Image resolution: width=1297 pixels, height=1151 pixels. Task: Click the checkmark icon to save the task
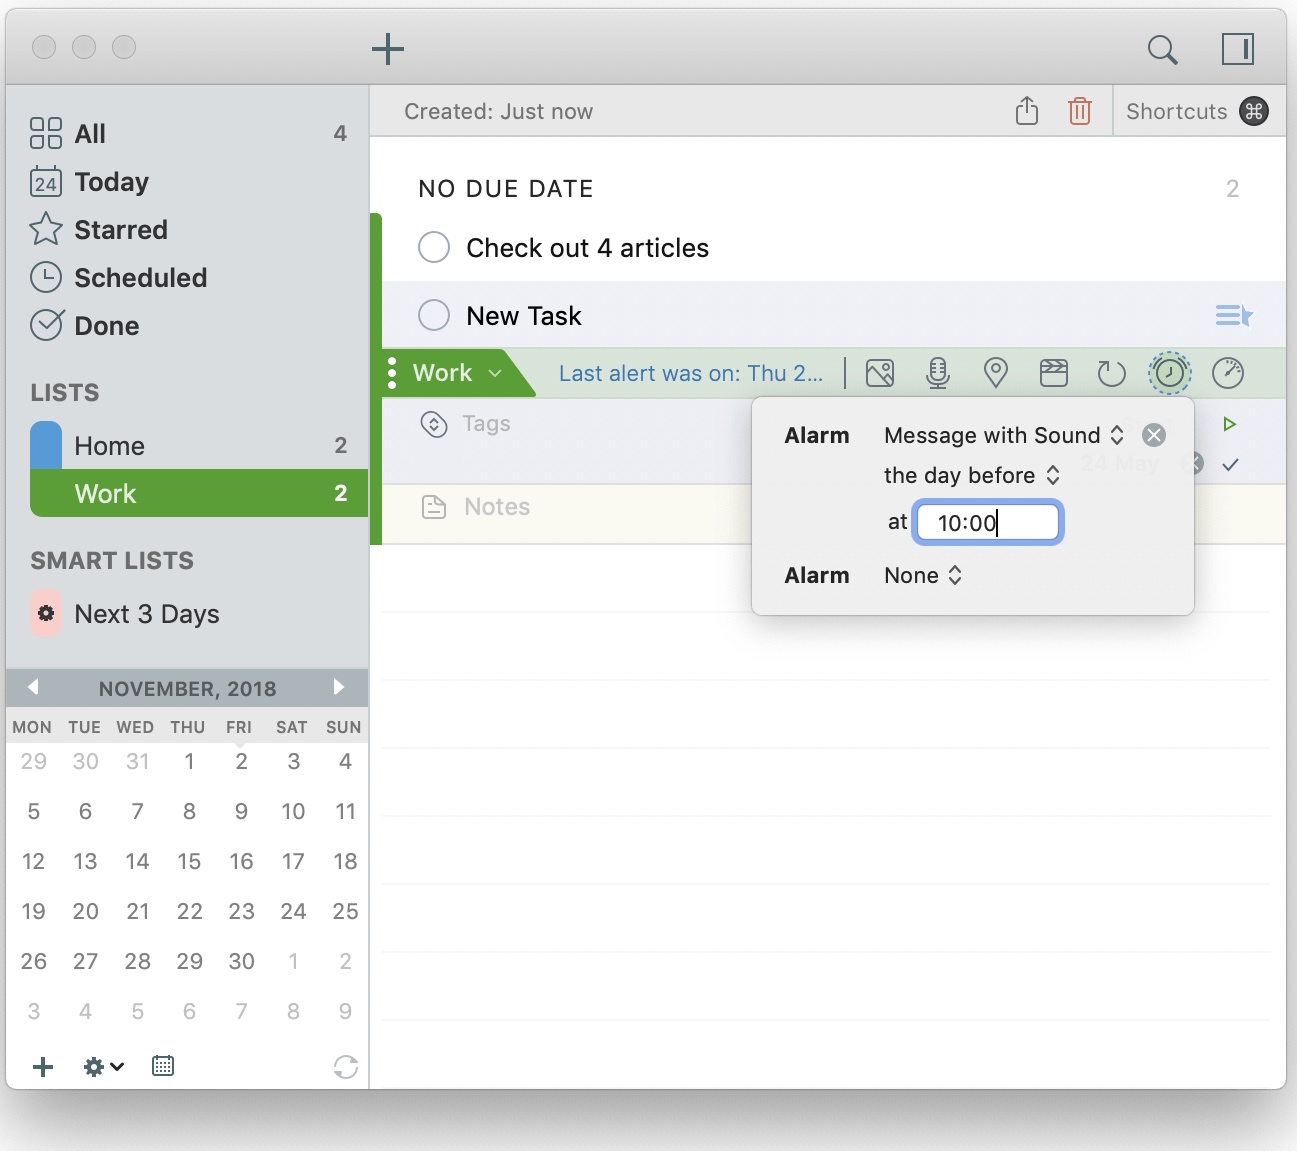[1231, 464]
